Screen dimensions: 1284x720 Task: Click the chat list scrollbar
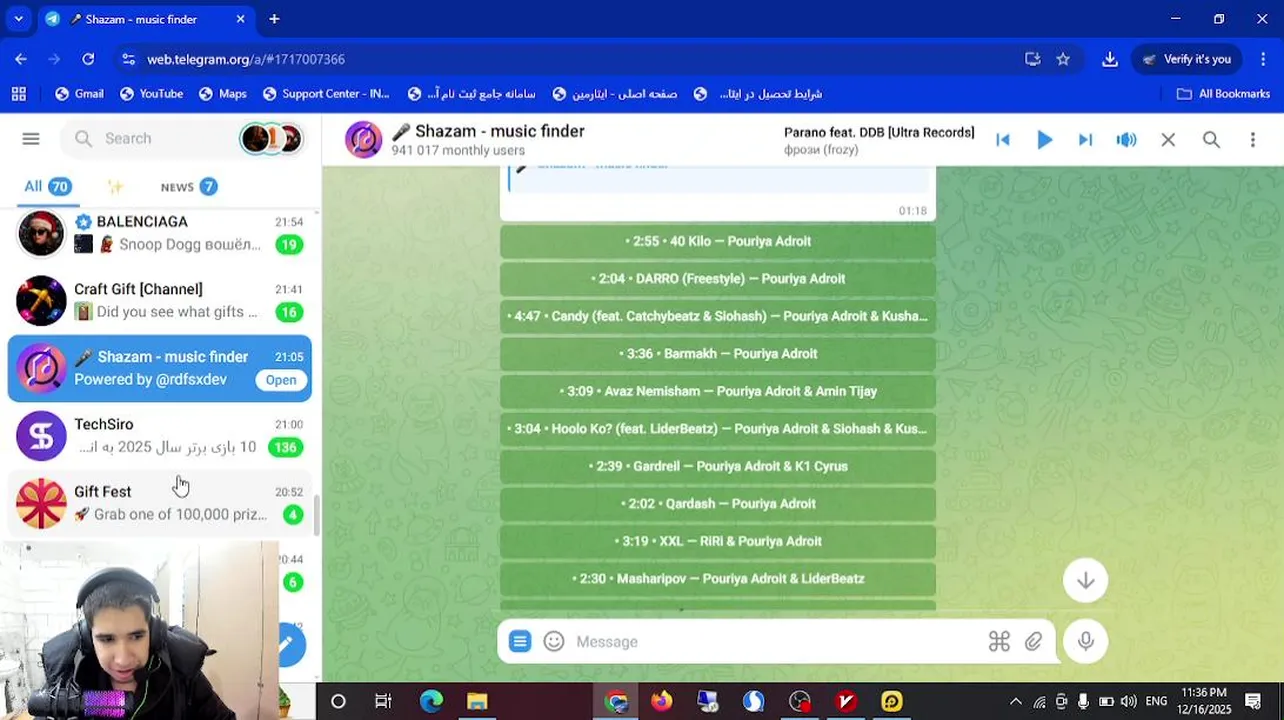tap(317, 515)
